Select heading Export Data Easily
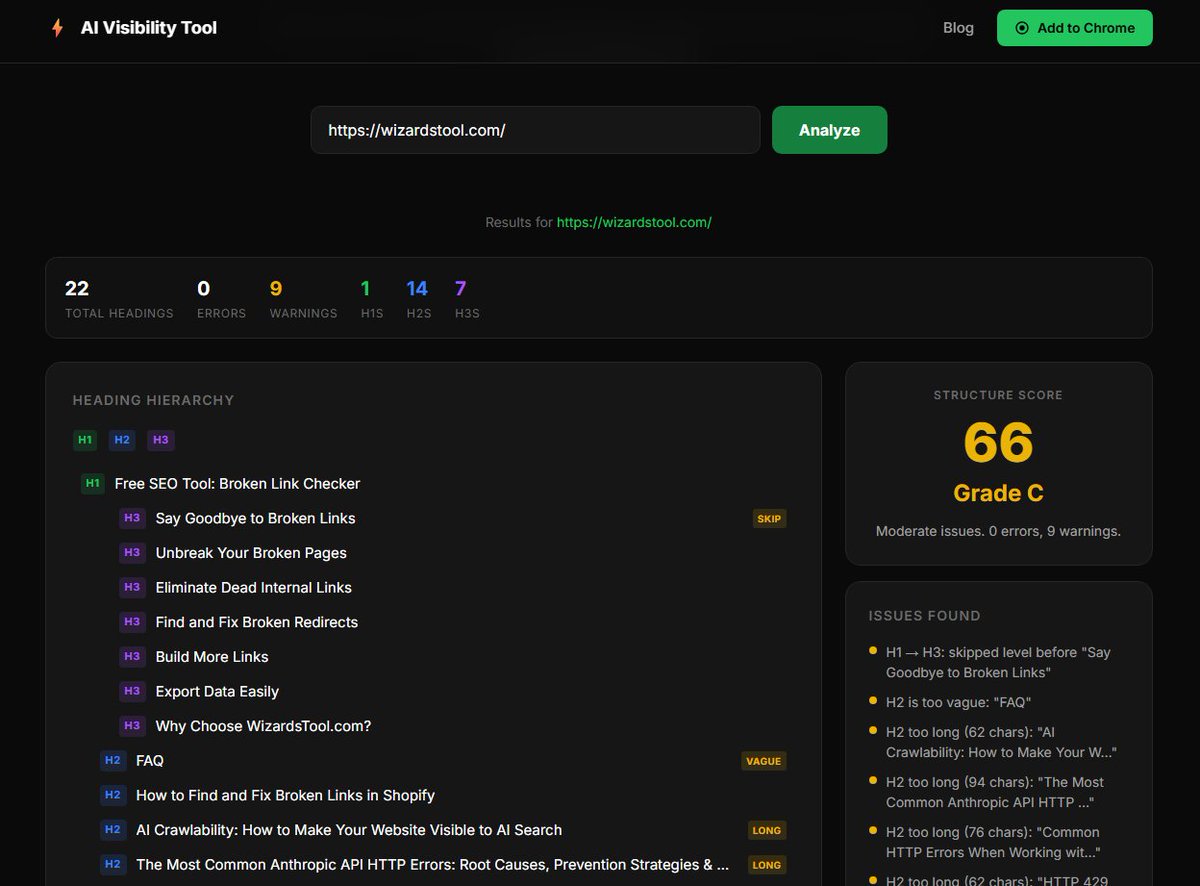The image size is (1200, 886). 217,691
